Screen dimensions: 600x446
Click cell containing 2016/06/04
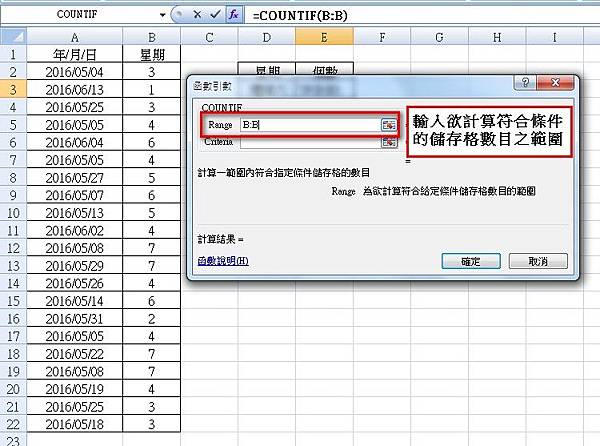click(75, 142)
